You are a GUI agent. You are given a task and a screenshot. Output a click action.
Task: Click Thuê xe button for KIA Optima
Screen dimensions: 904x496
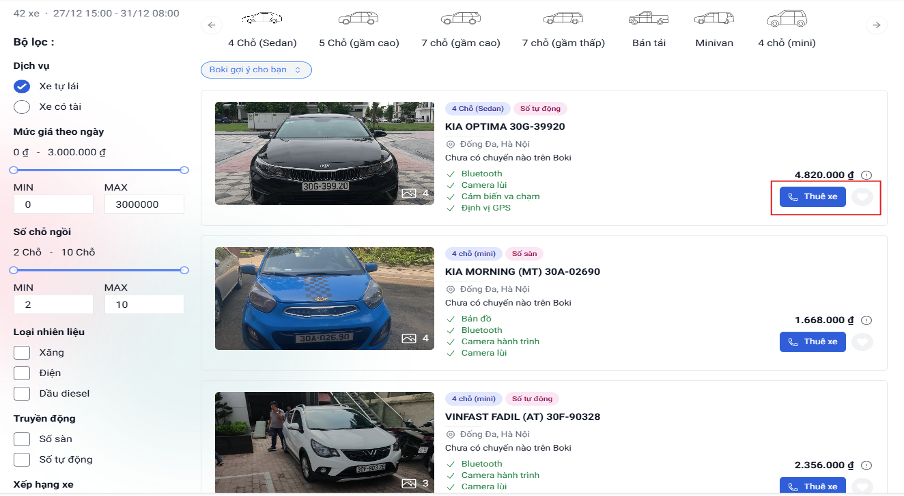tap(813, 197)
